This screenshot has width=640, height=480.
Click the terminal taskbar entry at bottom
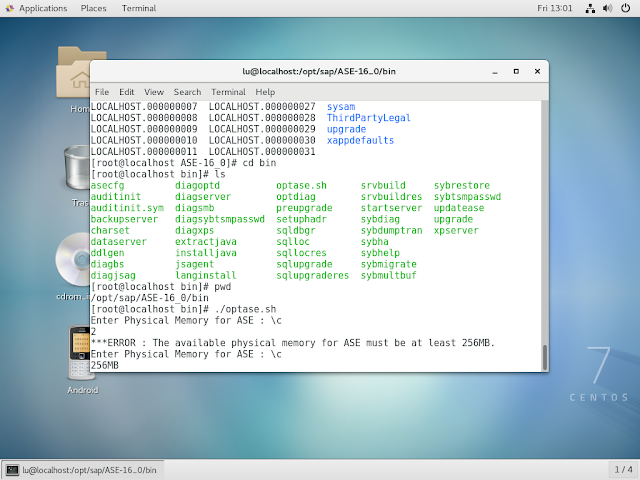(83, 470)
